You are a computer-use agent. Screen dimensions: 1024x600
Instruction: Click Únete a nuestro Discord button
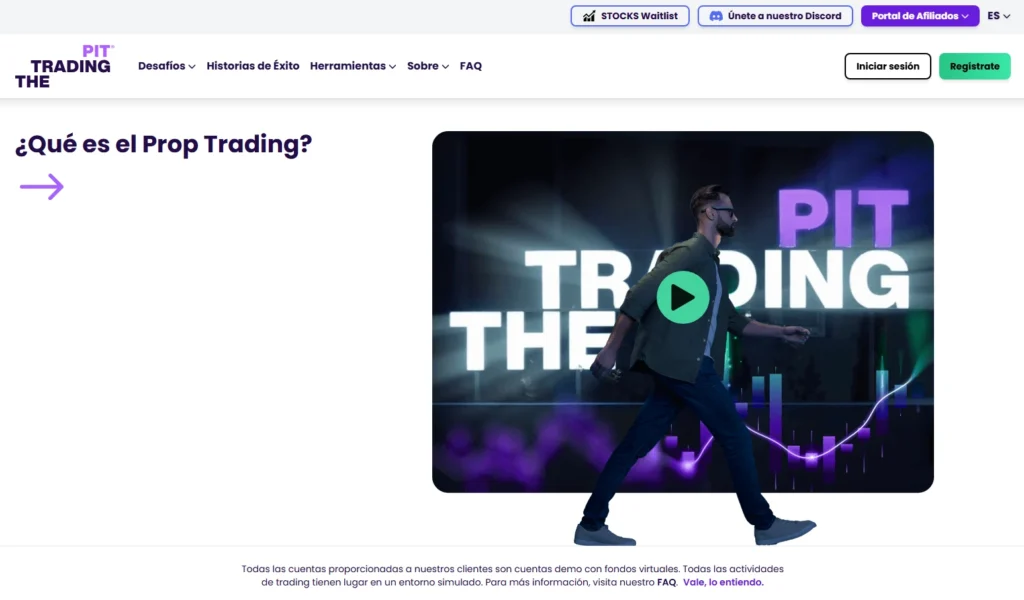tap(775, 16)
